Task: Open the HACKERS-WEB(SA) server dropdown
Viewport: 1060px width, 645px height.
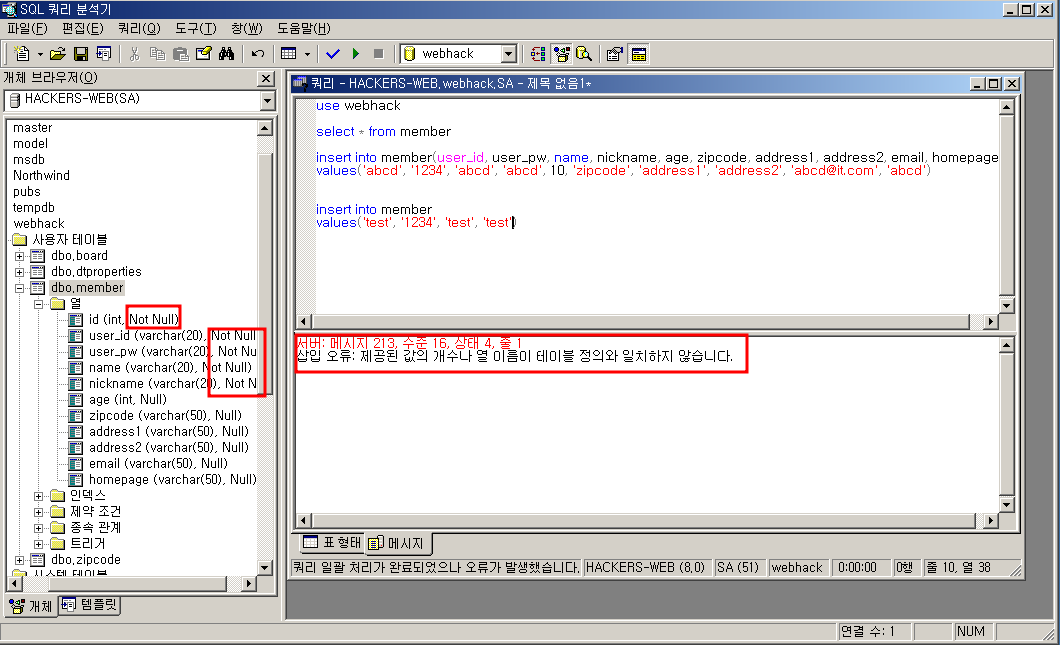Action: coord(268,101)
